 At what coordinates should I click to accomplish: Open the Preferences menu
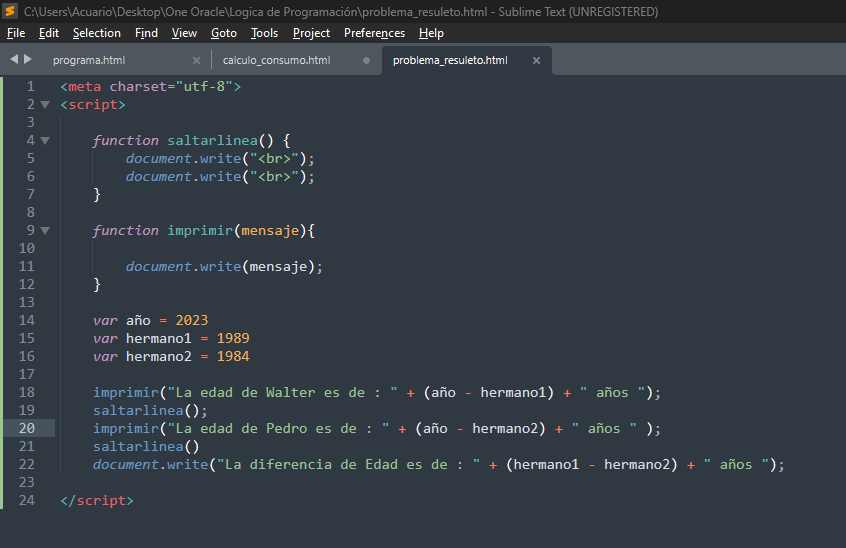pos(374,33)
